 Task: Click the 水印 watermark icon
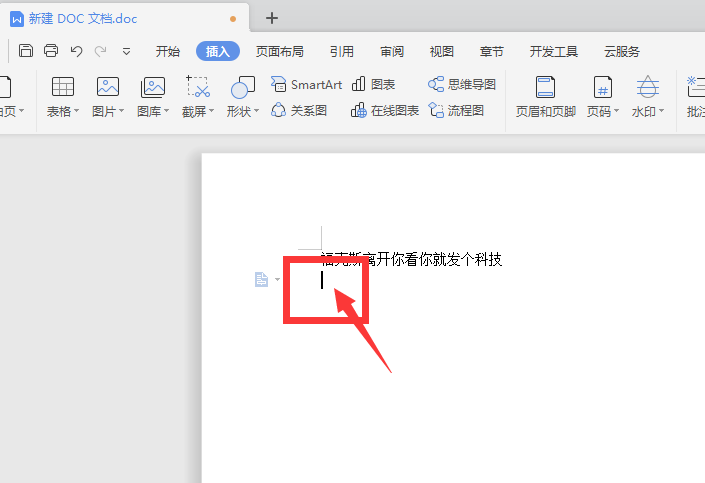pos(647,87)
